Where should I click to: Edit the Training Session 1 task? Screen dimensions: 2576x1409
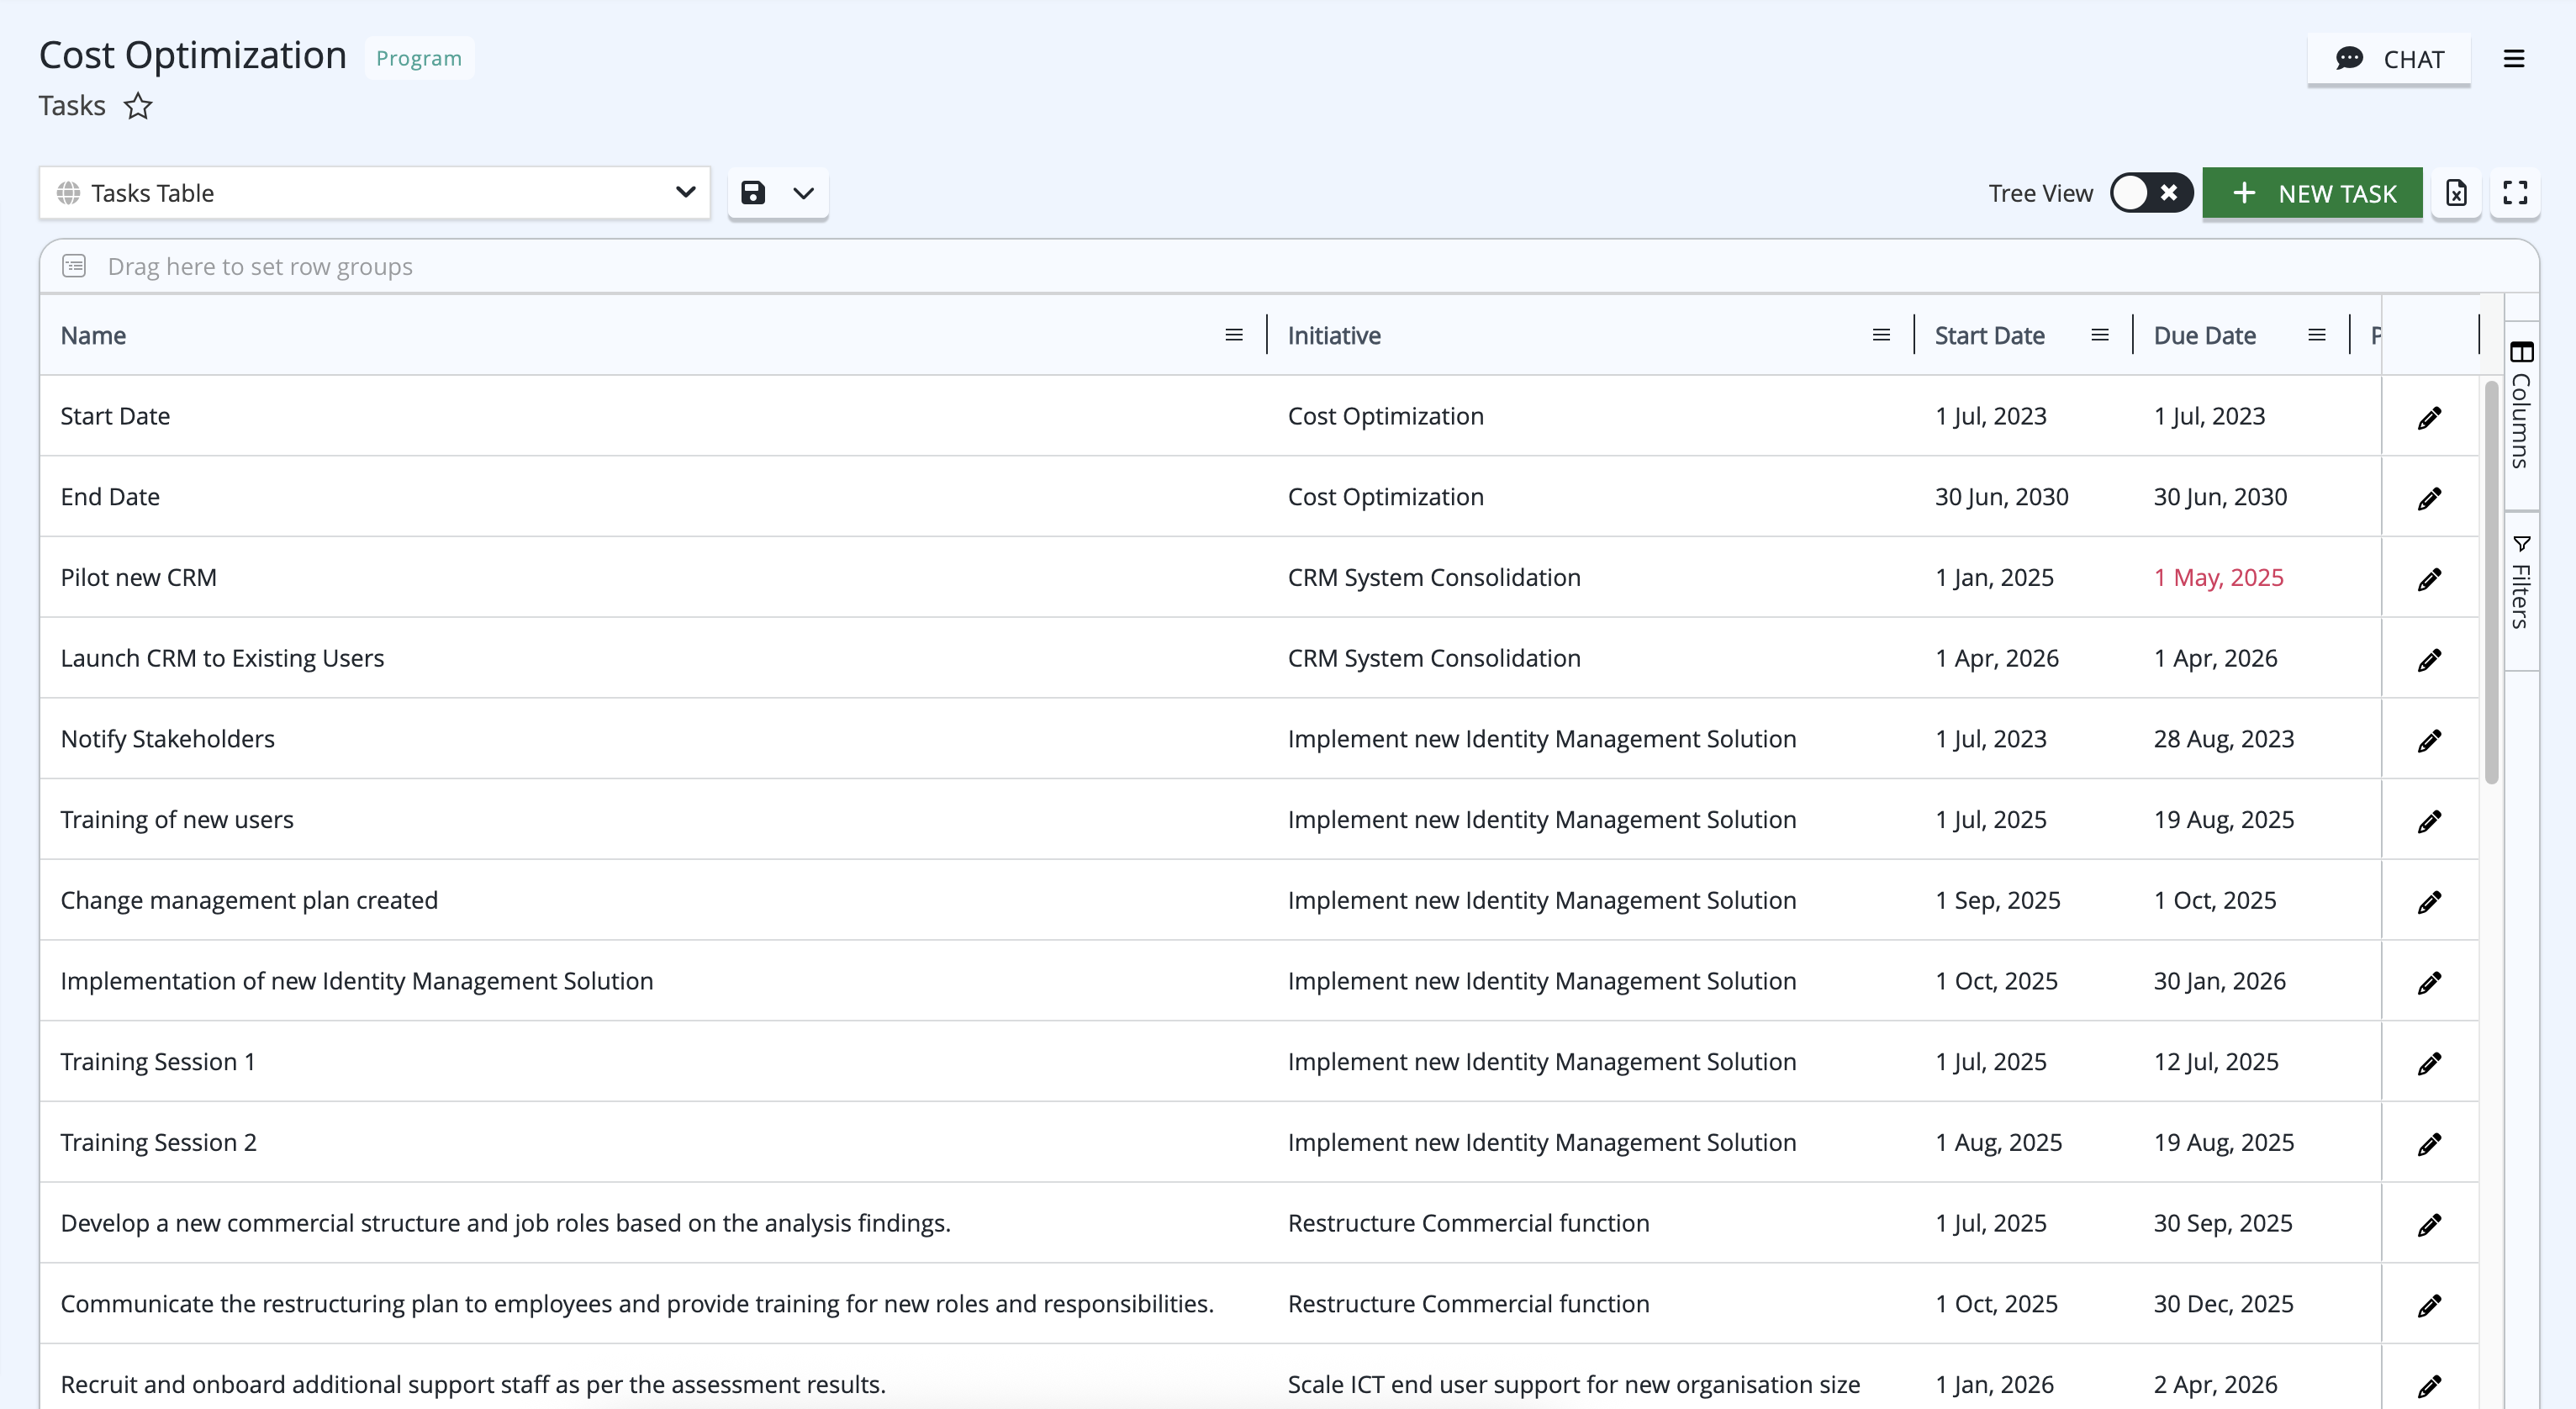2430,1063
